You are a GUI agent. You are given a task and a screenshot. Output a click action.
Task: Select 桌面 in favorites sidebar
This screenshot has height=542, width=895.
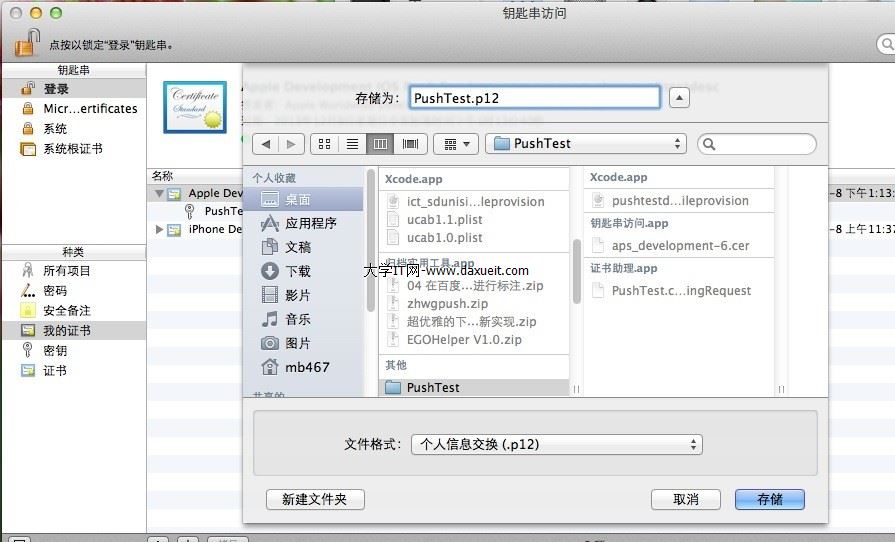click(x=303, y=199)
